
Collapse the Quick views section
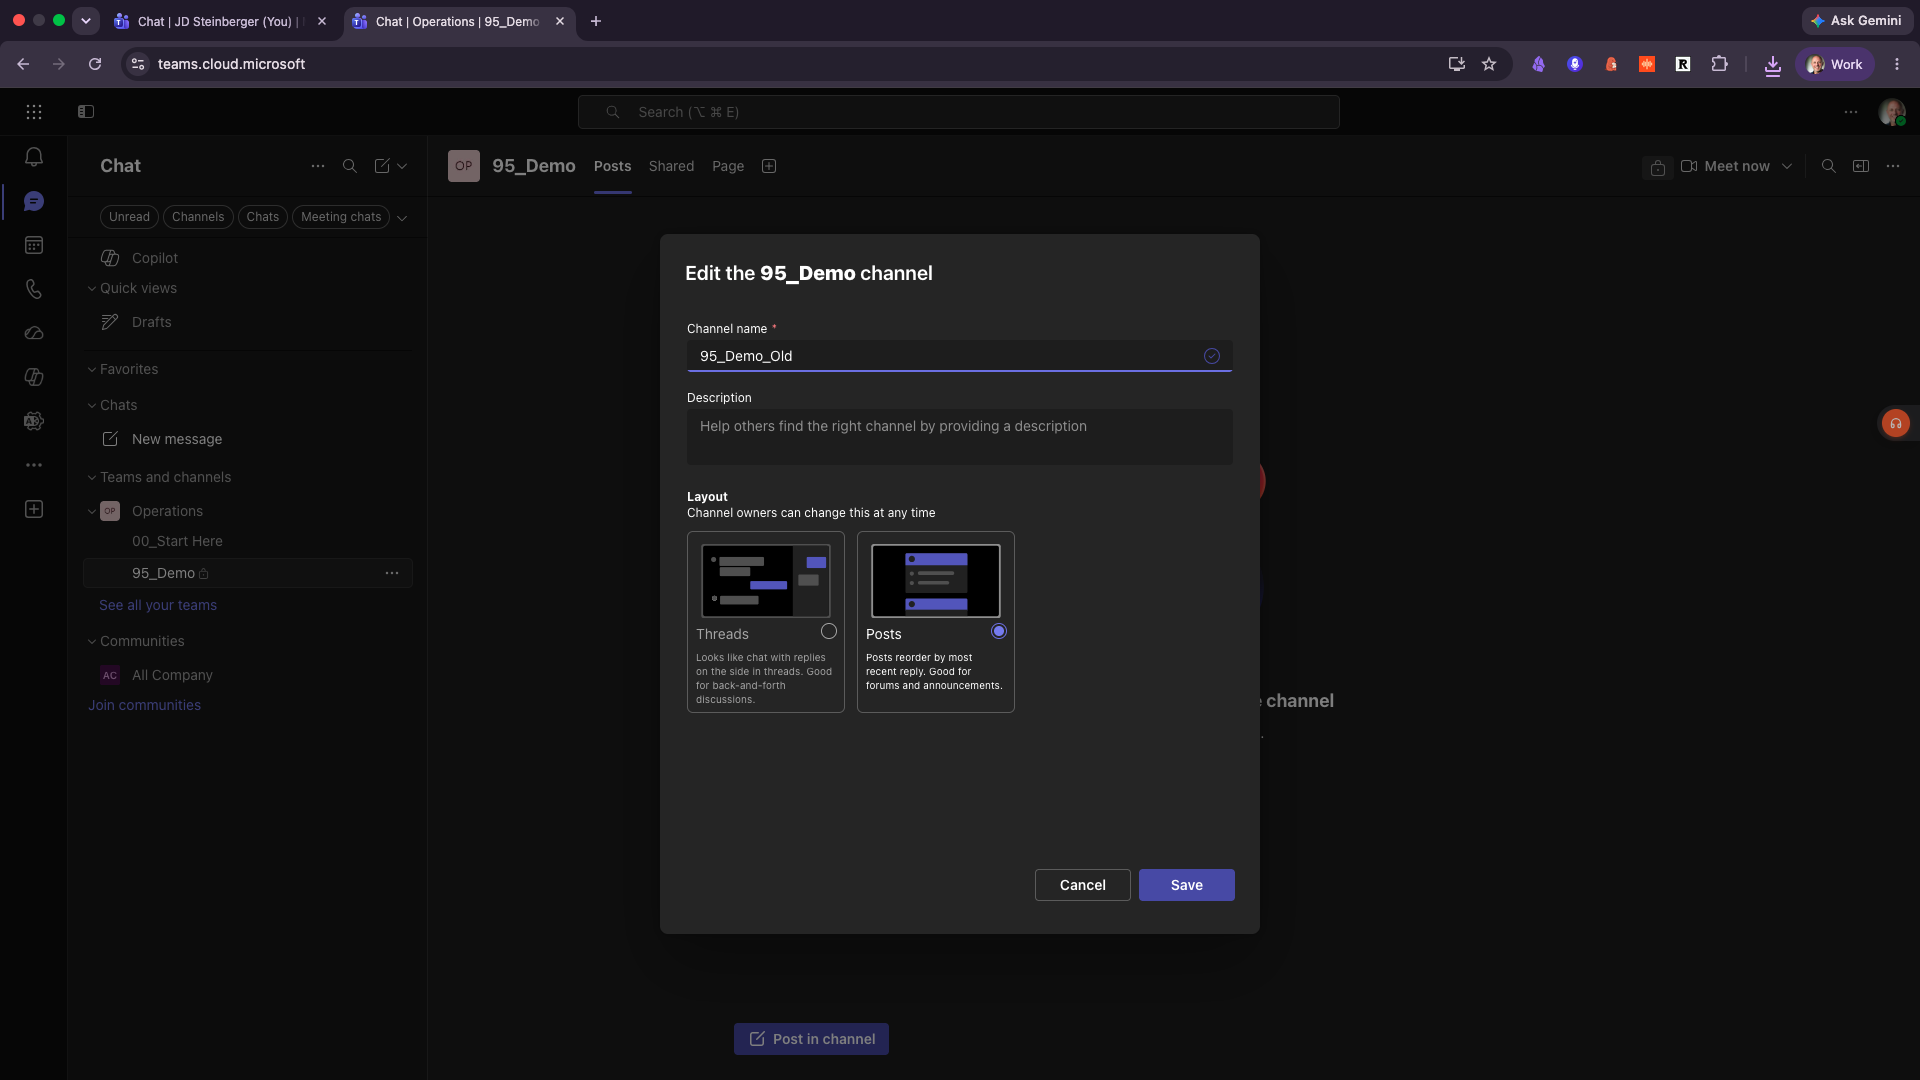(x=92, y=288)
